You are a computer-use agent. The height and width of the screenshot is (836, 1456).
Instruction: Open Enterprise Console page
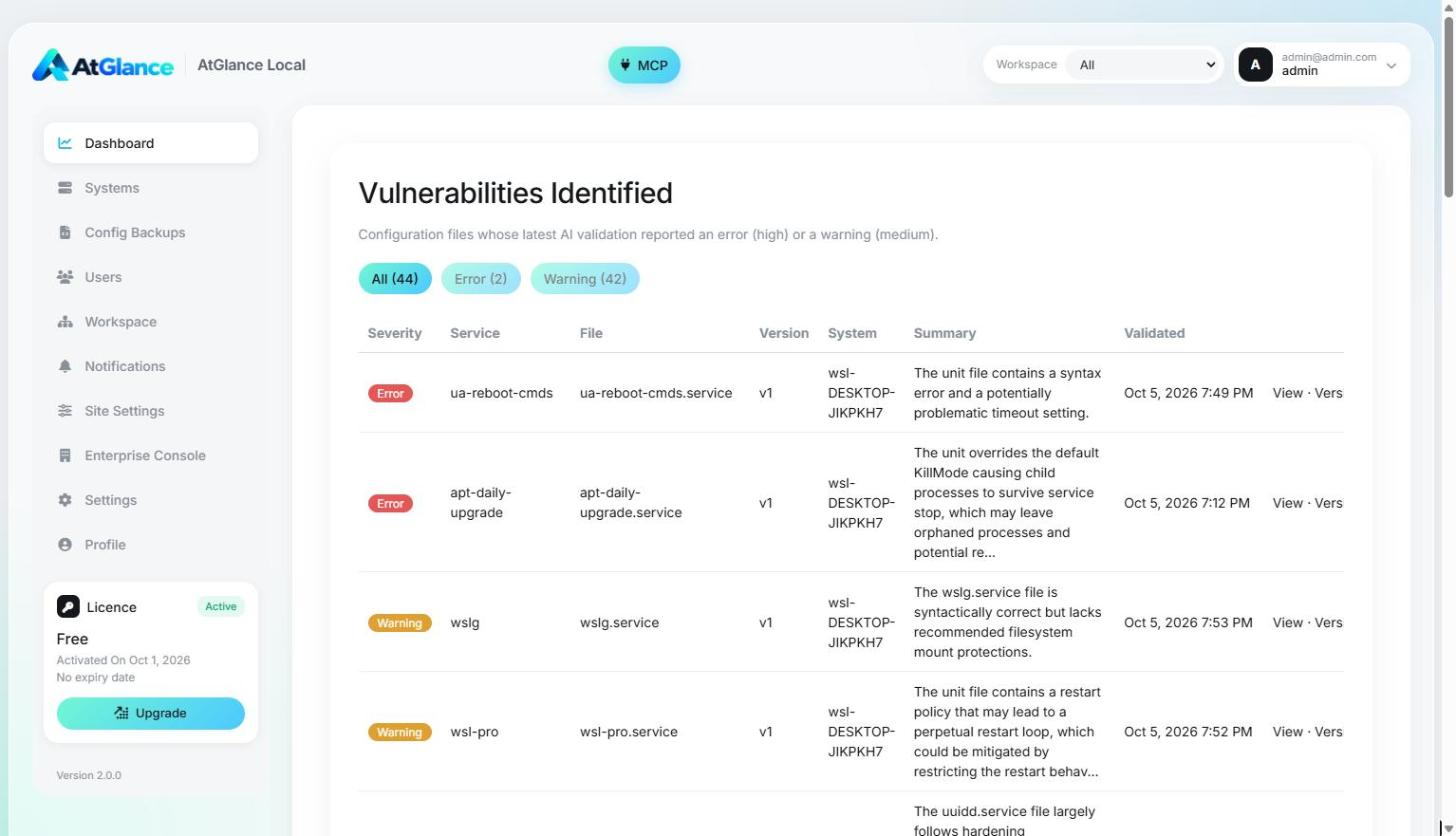click(151, 455)
